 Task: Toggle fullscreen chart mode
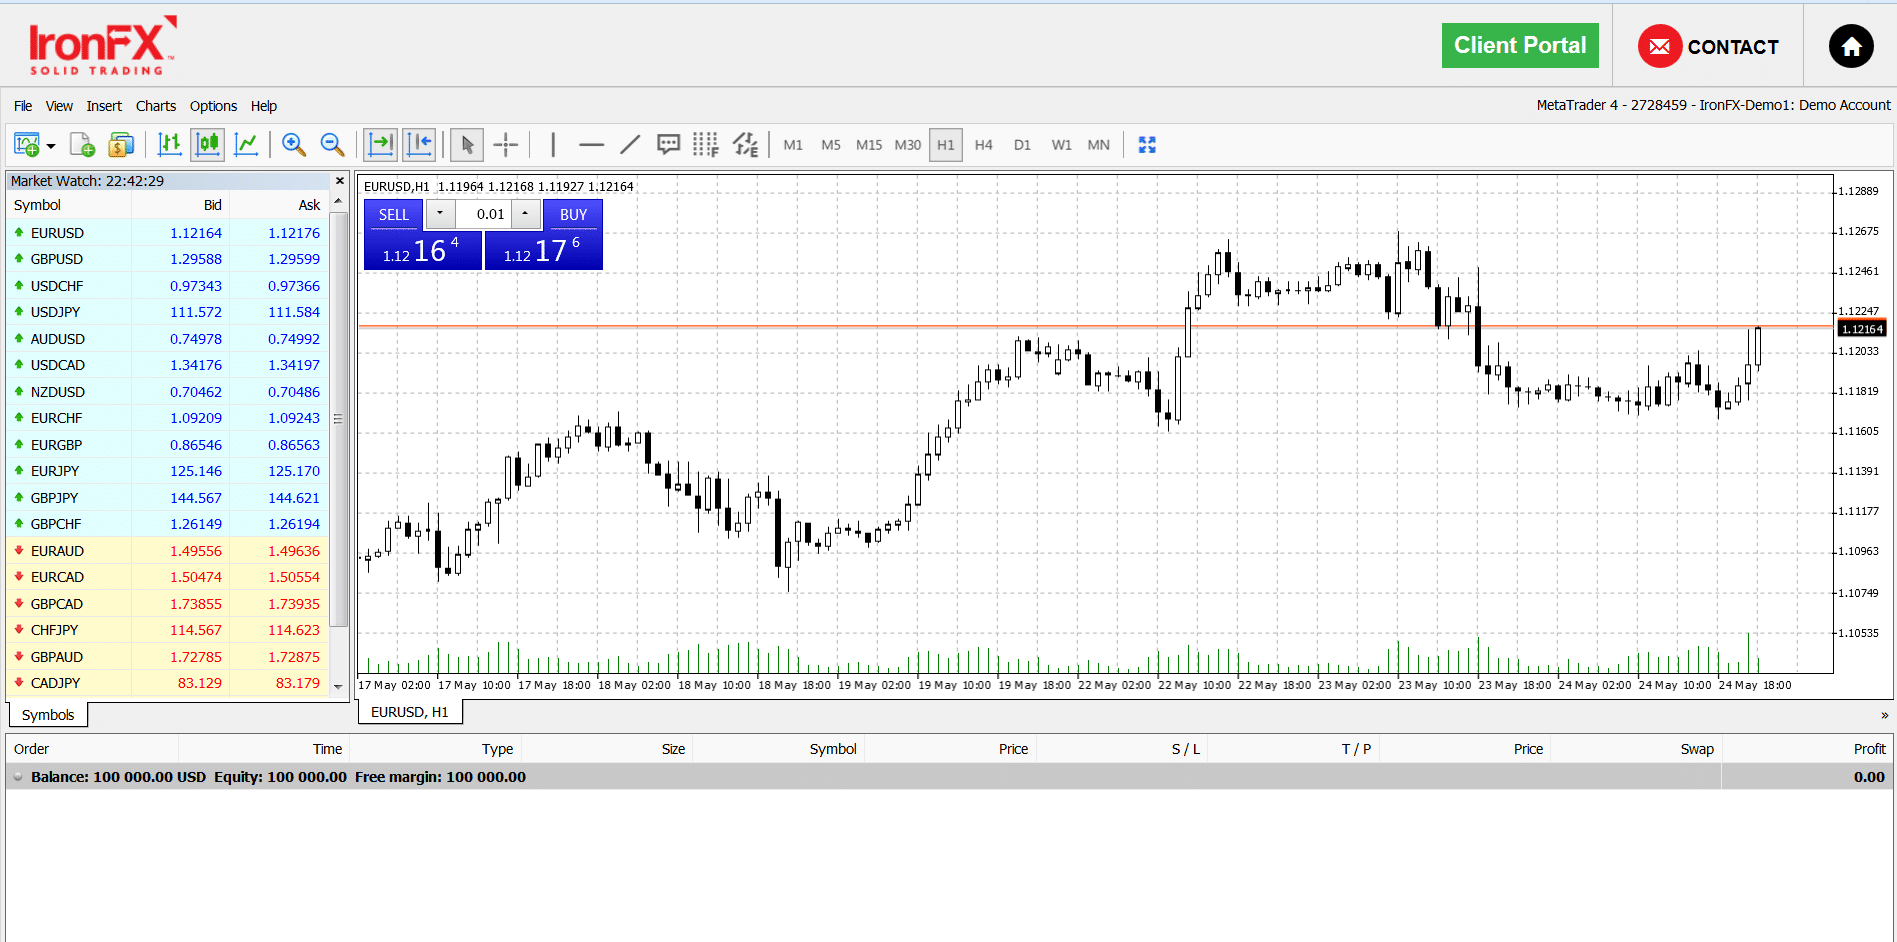(1147, 145)
